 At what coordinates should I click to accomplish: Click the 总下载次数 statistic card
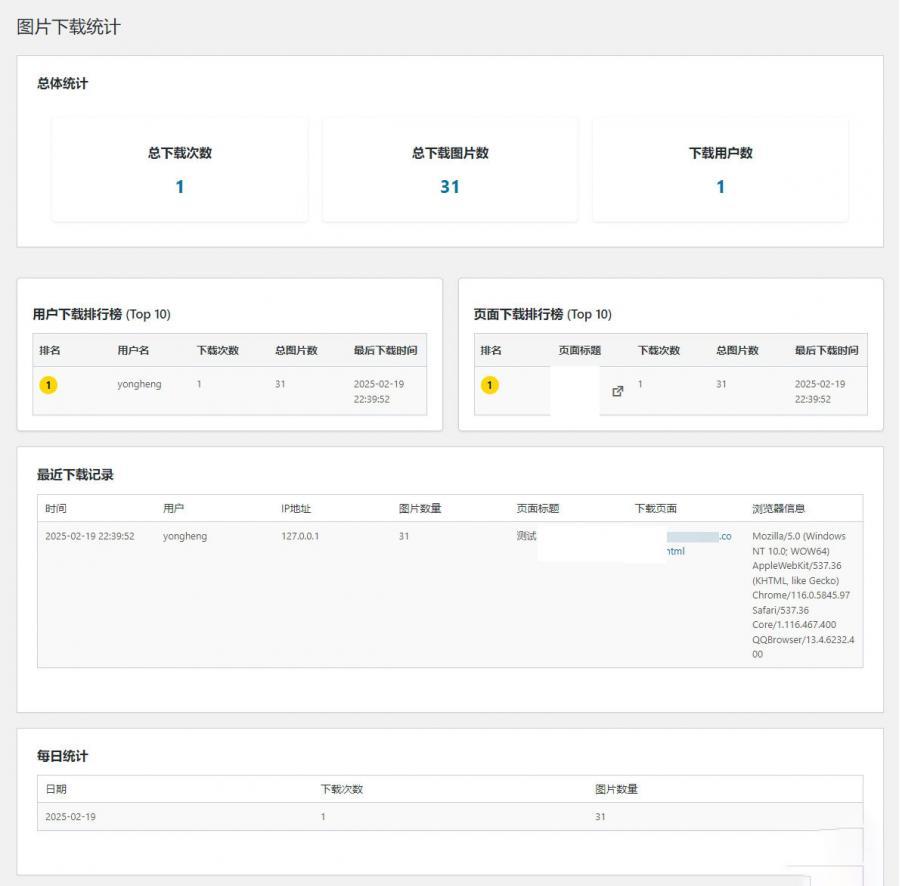180,169
